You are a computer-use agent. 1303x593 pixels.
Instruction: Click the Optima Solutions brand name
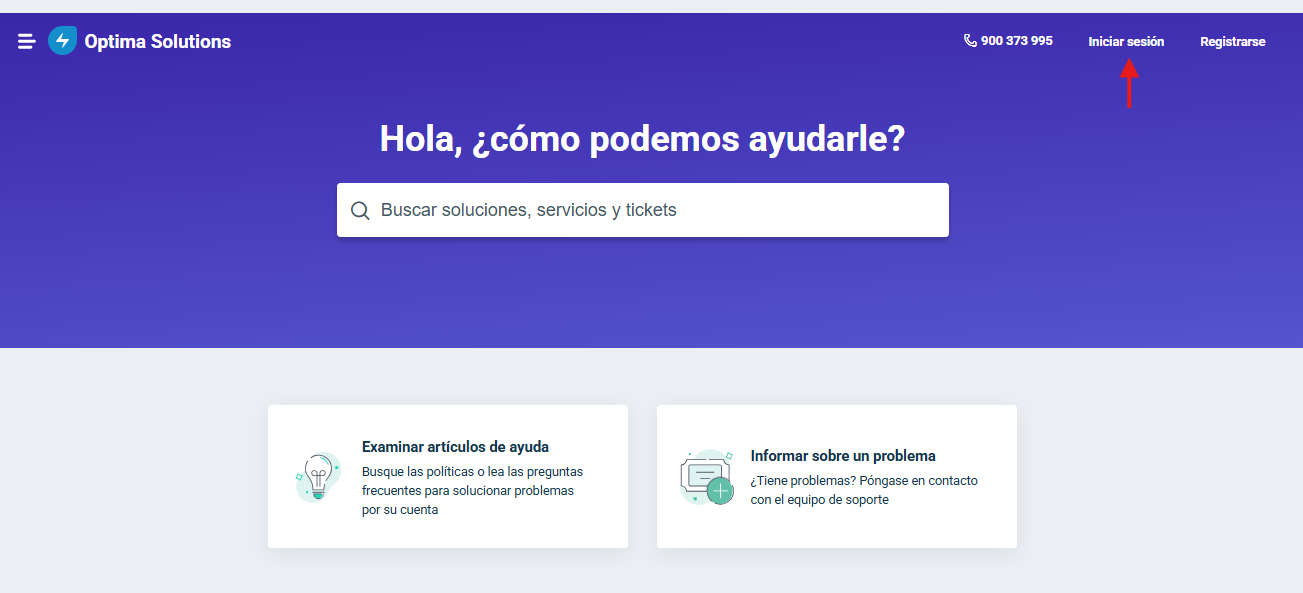(158, 42)
